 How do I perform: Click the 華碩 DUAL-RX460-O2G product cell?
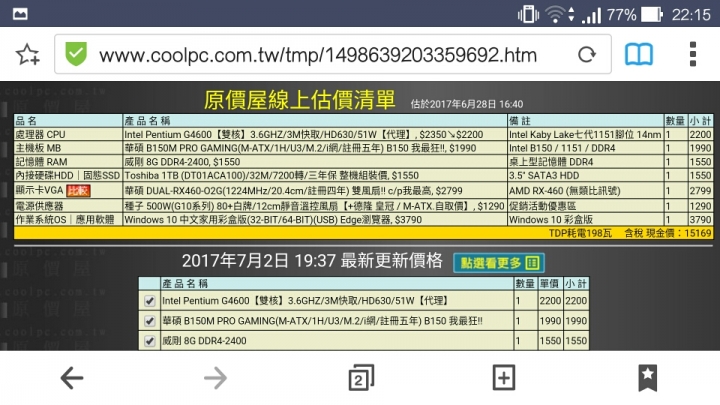[315, 191]
